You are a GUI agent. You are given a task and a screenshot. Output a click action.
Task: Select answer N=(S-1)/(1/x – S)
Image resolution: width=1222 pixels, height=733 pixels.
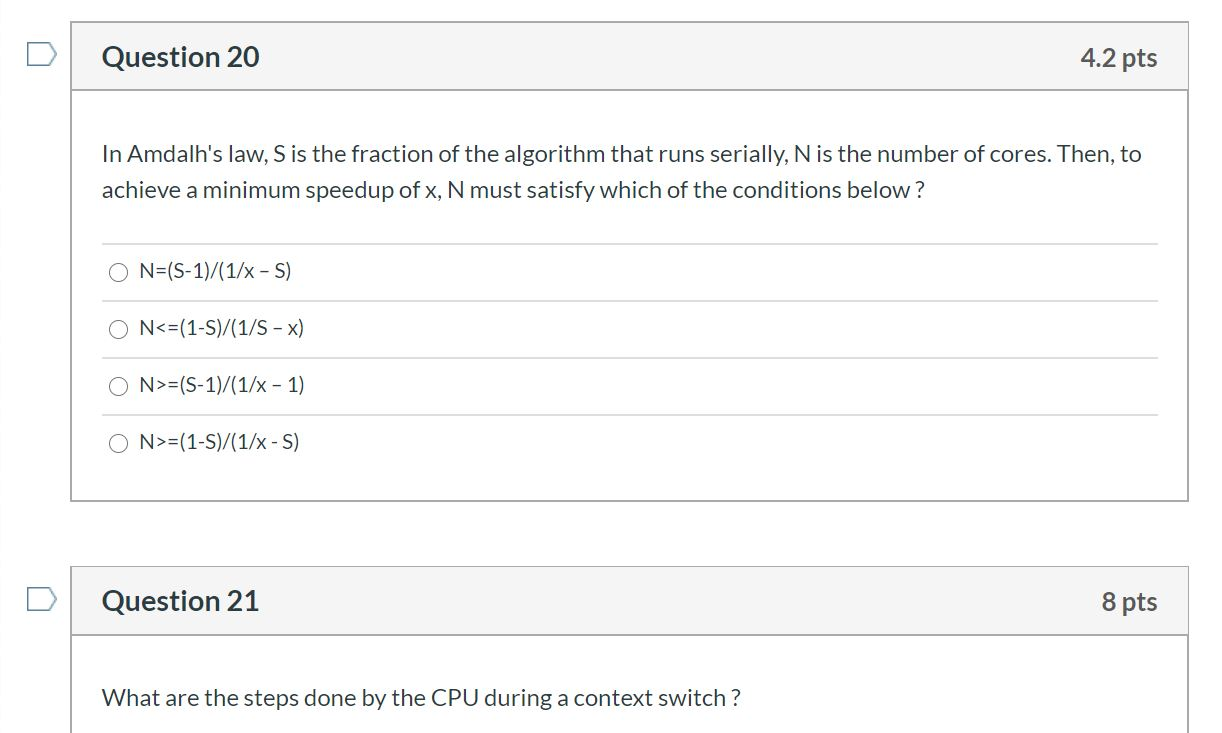[118, 271]
